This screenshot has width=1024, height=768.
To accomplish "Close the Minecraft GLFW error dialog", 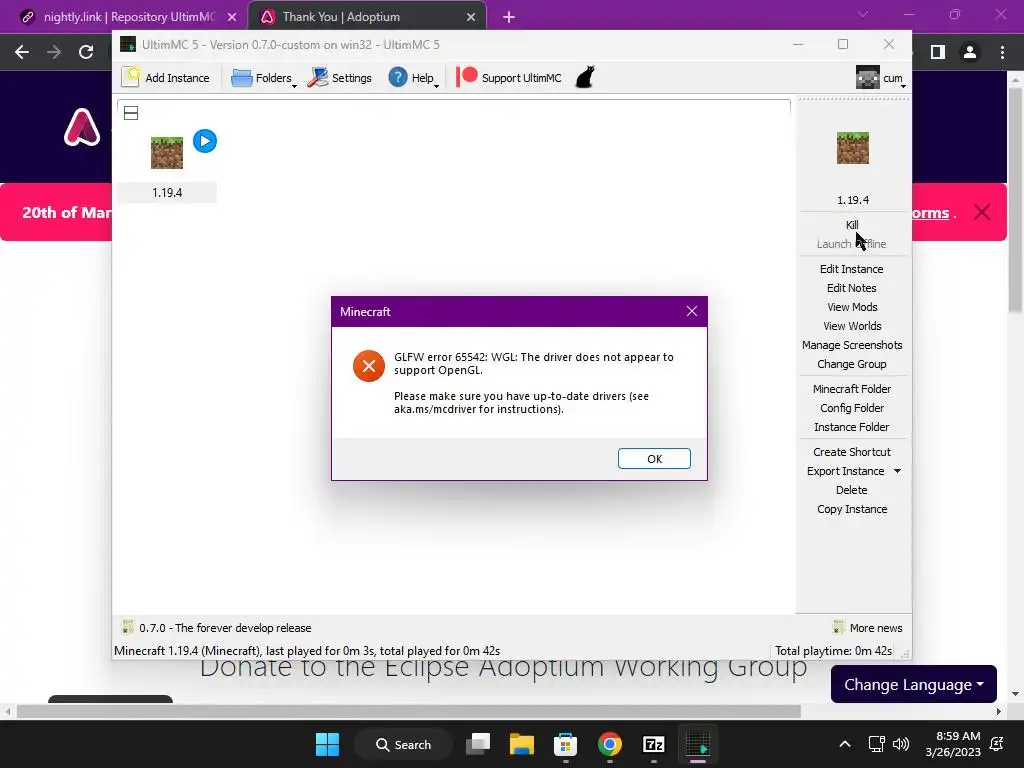I will tap(692, 312).
